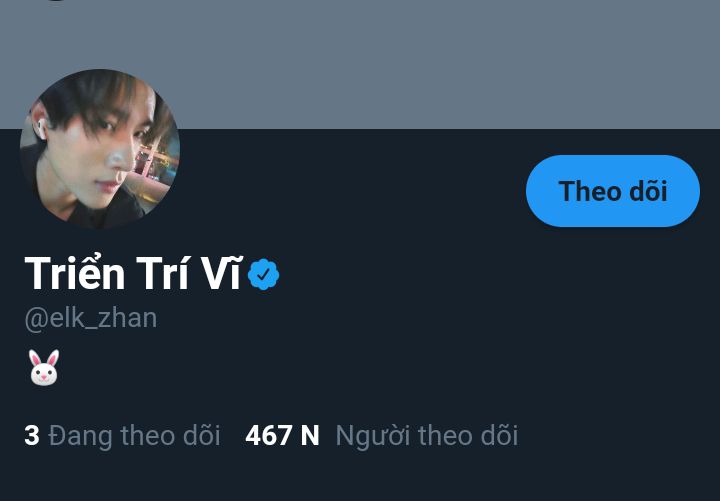Click the gray header banner image

(400, 60)
